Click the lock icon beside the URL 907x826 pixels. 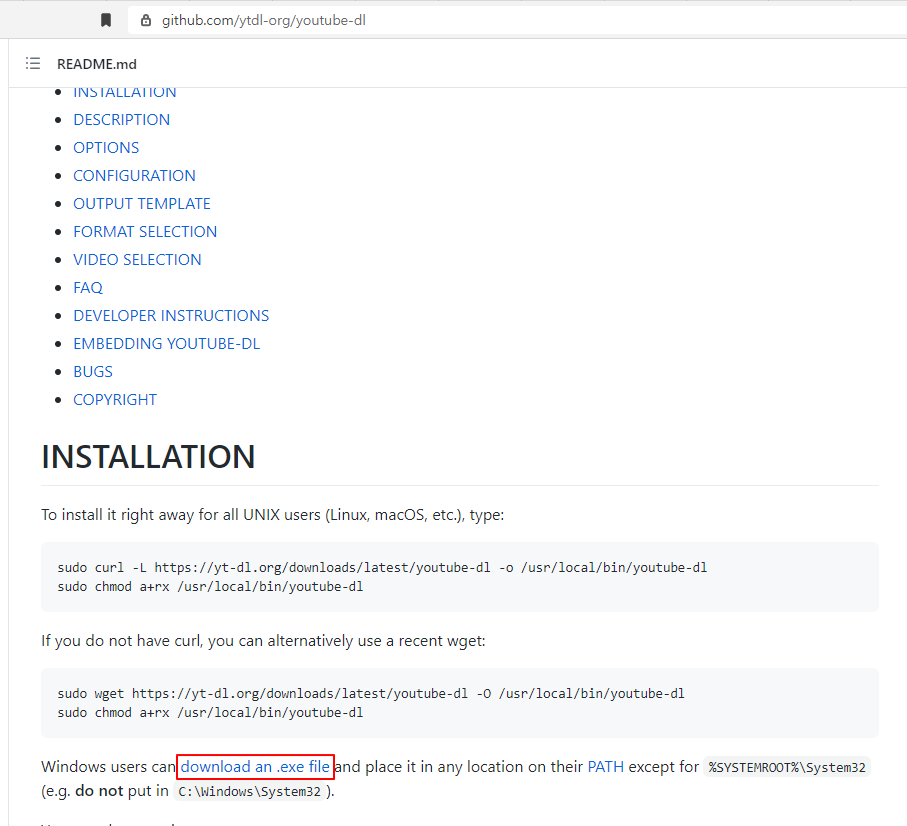coord(146,21)
